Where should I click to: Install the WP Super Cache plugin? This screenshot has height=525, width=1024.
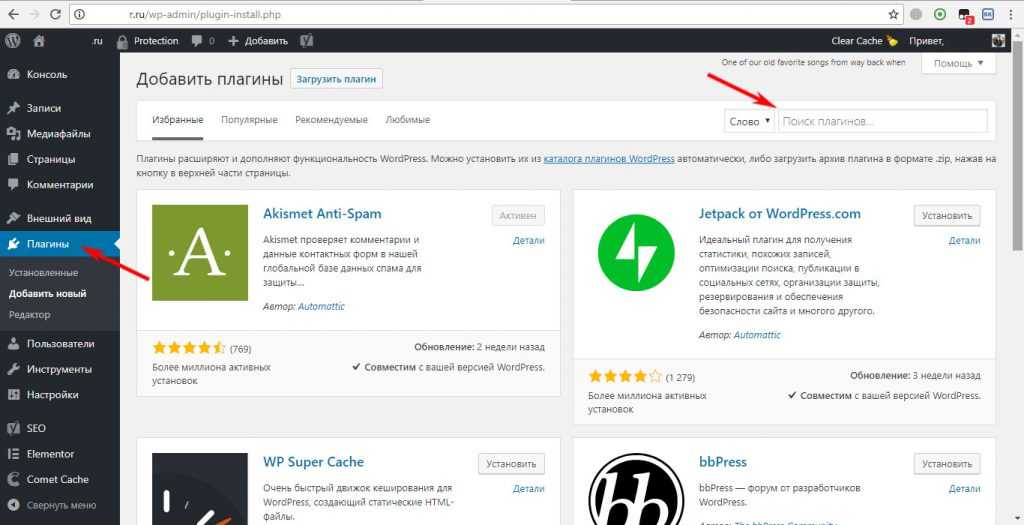511,464
